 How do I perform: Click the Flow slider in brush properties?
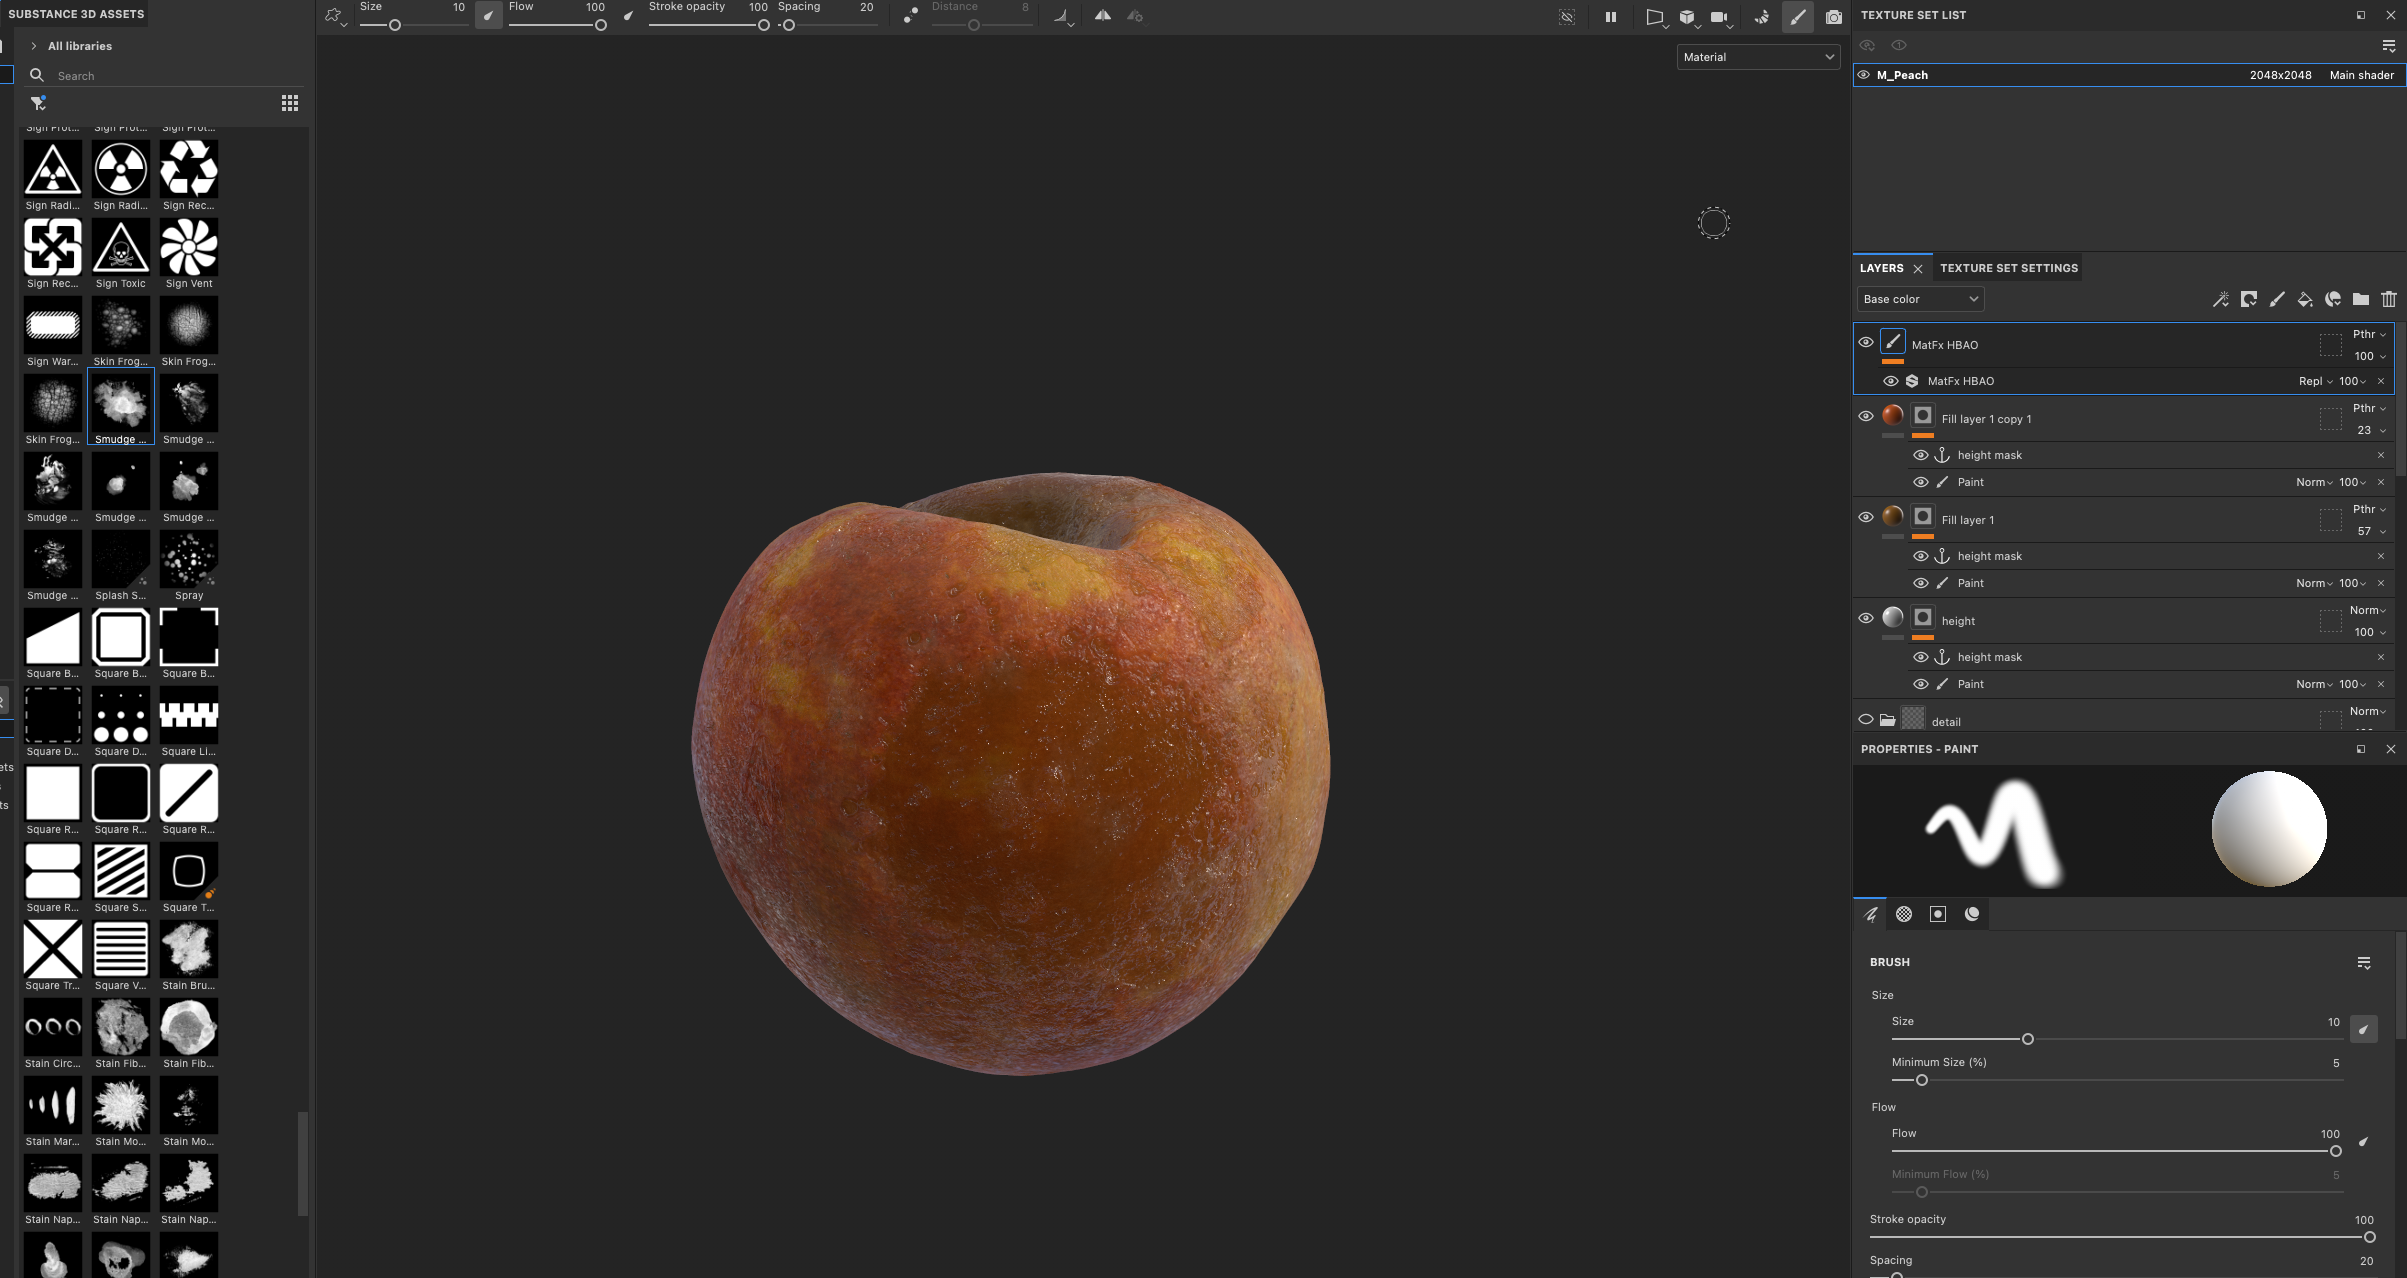pyautogui.click(x=2113, y=1151)
